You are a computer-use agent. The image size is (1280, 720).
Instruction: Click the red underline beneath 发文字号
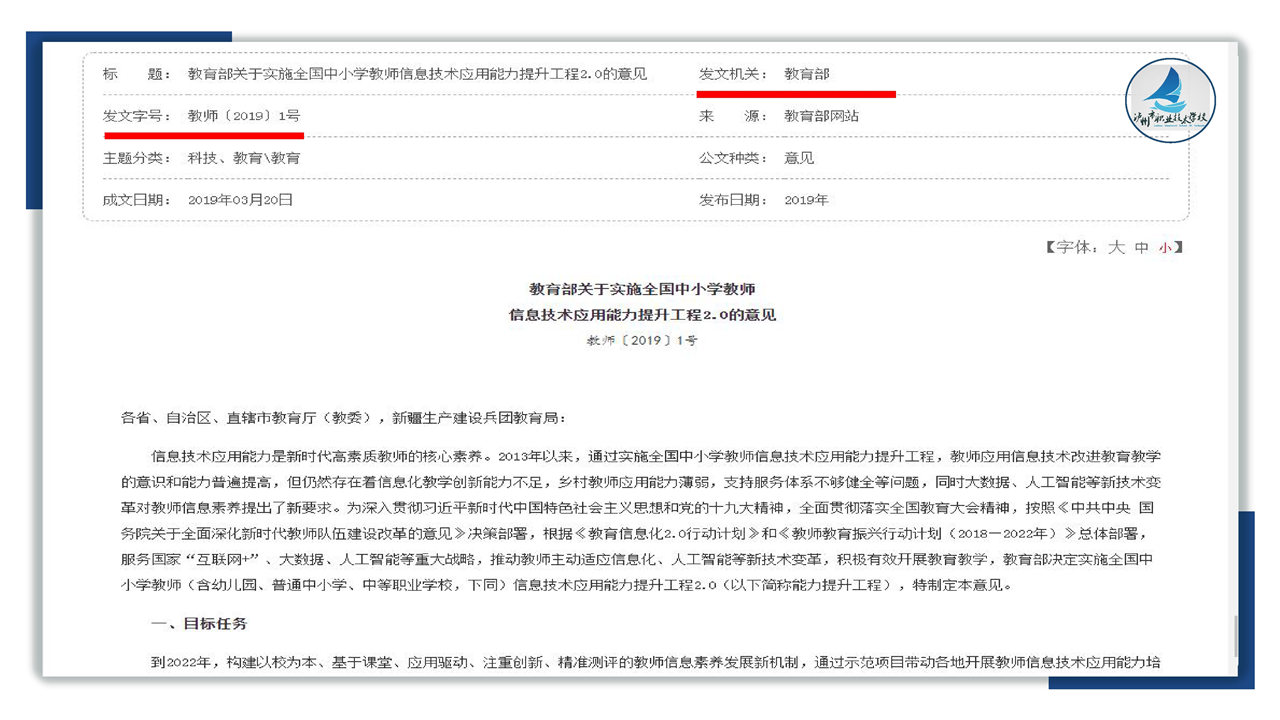tap(203, 132)
